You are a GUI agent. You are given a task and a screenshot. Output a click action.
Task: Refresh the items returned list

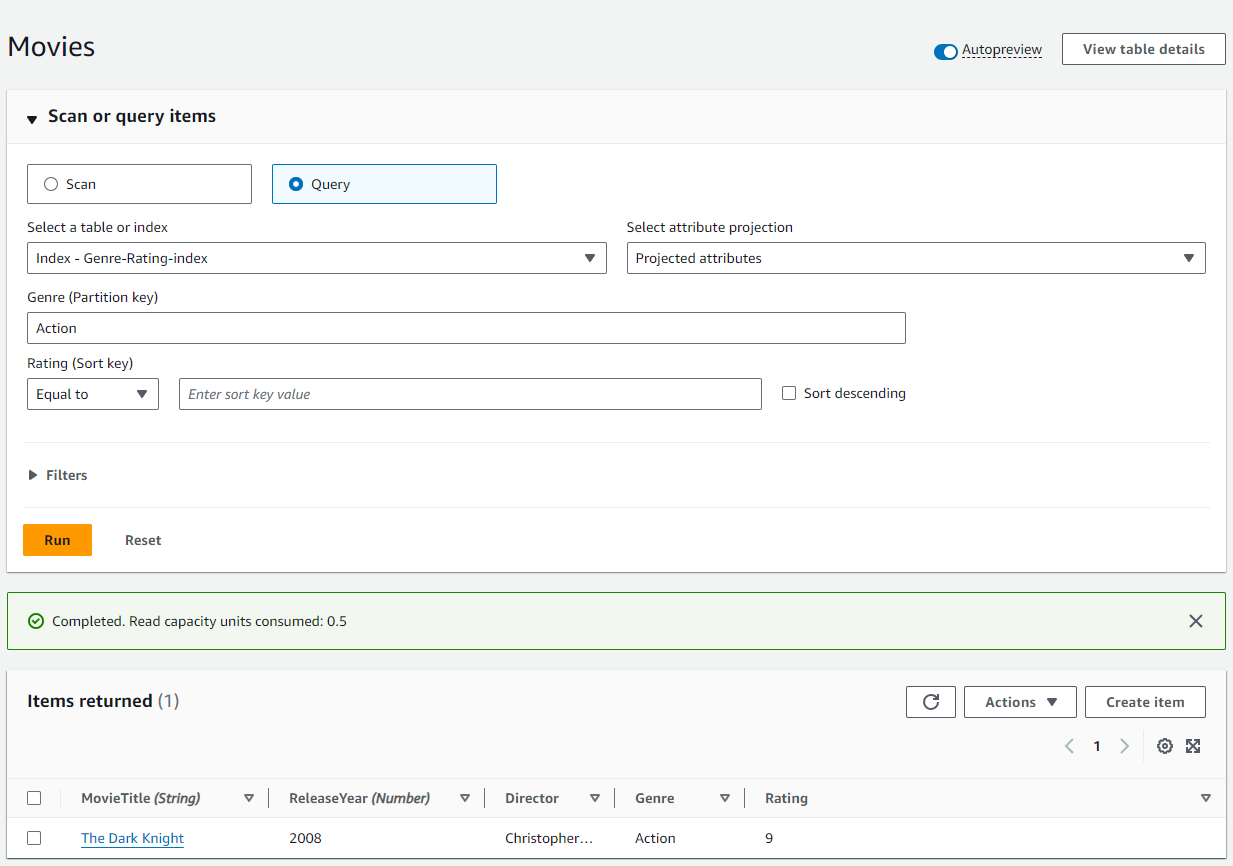930,702
